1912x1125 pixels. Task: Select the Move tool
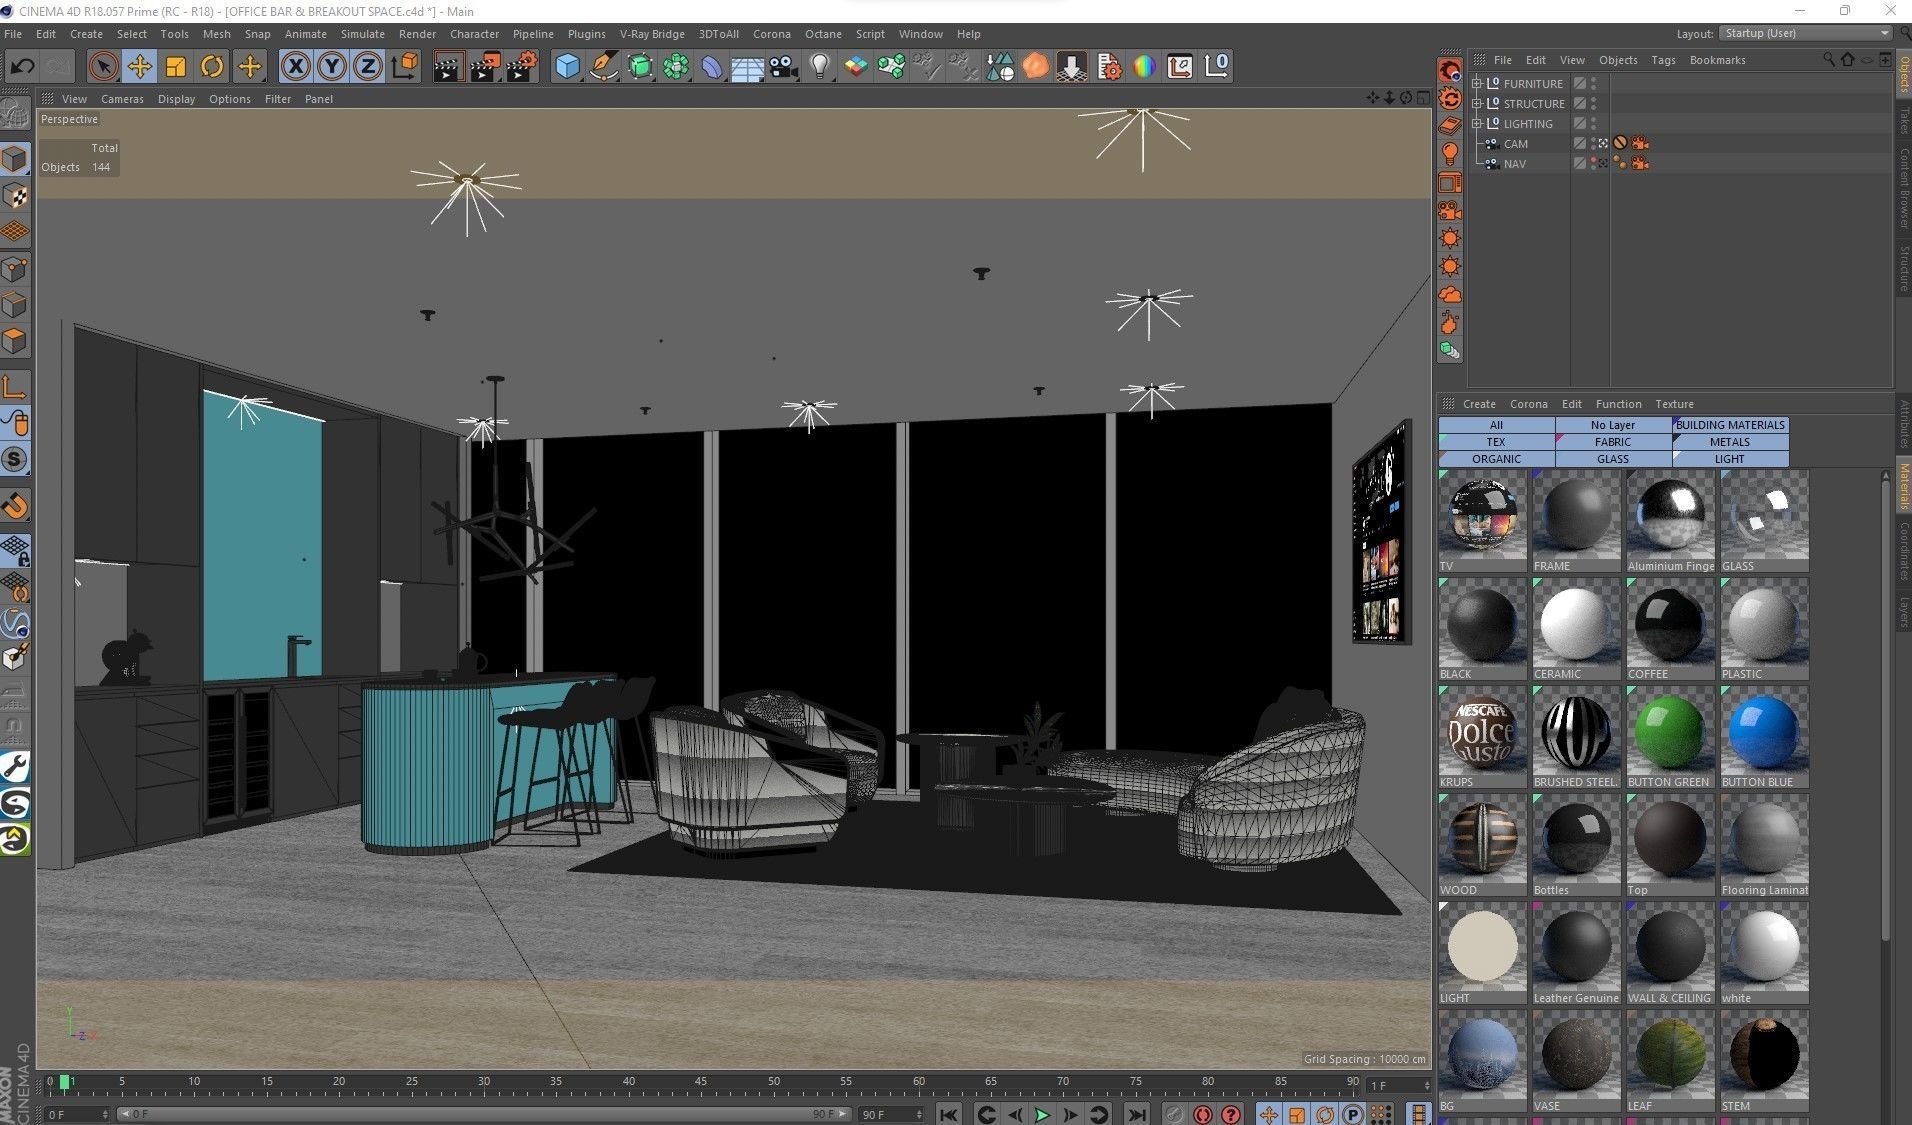click(x=139, y=67)
